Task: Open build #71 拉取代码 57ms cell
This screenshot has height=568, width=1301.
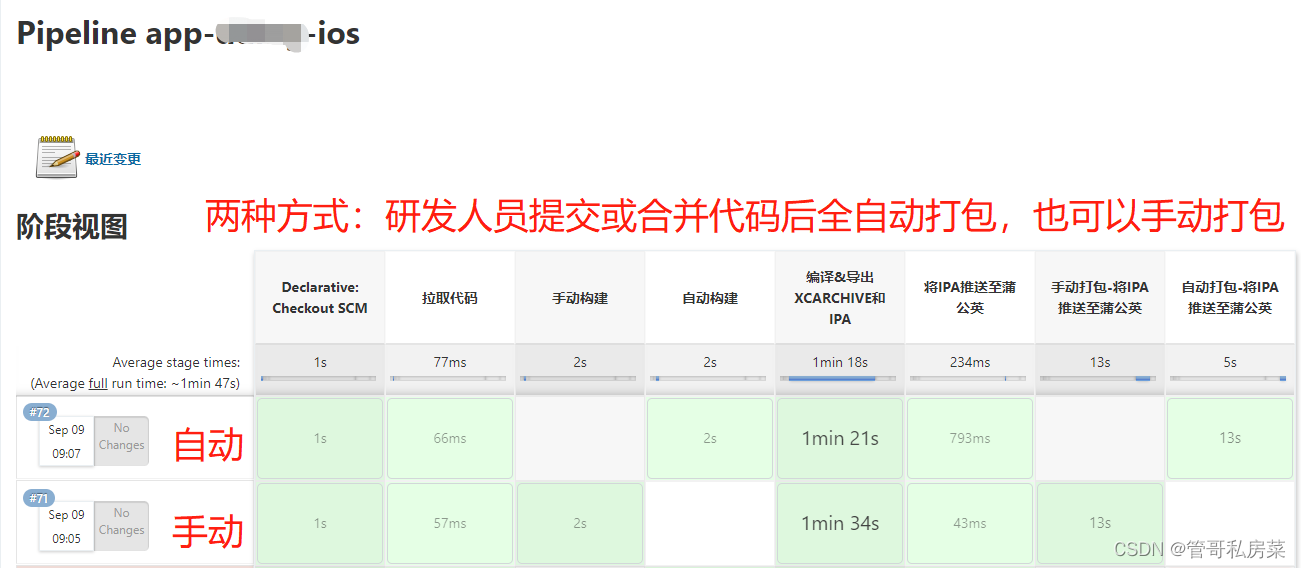Action: (x=450, y=523)
